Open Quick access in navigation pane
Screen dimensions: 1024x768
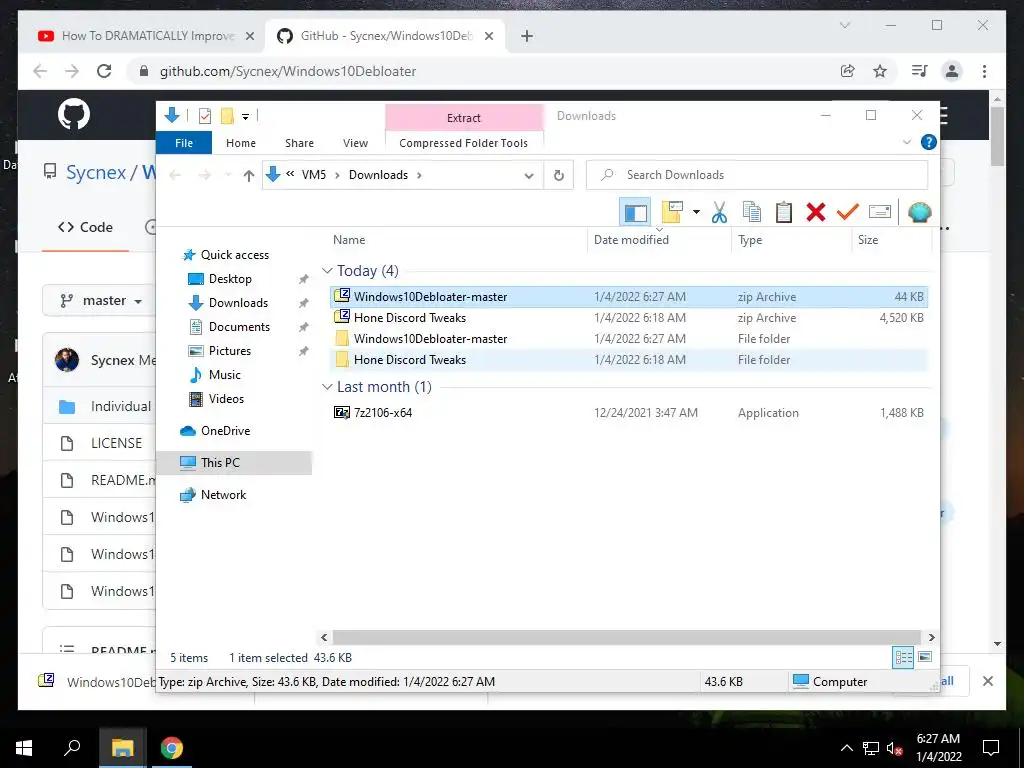226,255
